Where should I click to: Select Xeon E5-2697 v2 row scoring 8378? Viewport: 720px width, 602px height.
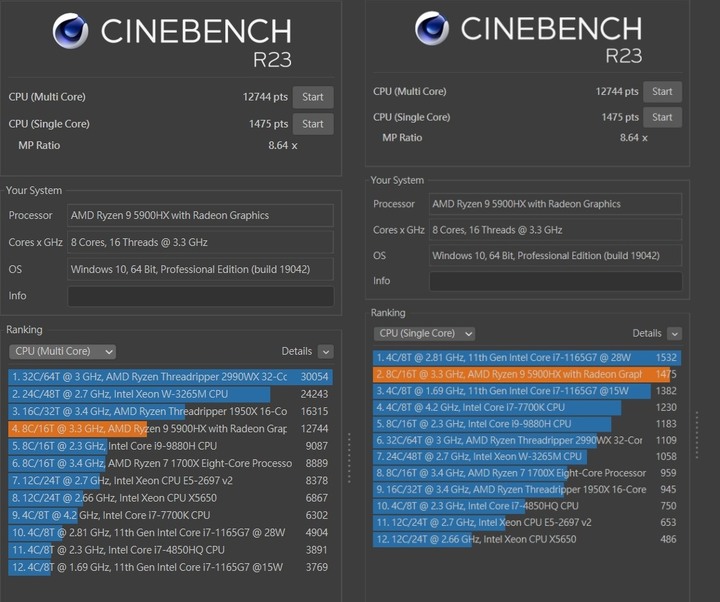coord(170,481)
